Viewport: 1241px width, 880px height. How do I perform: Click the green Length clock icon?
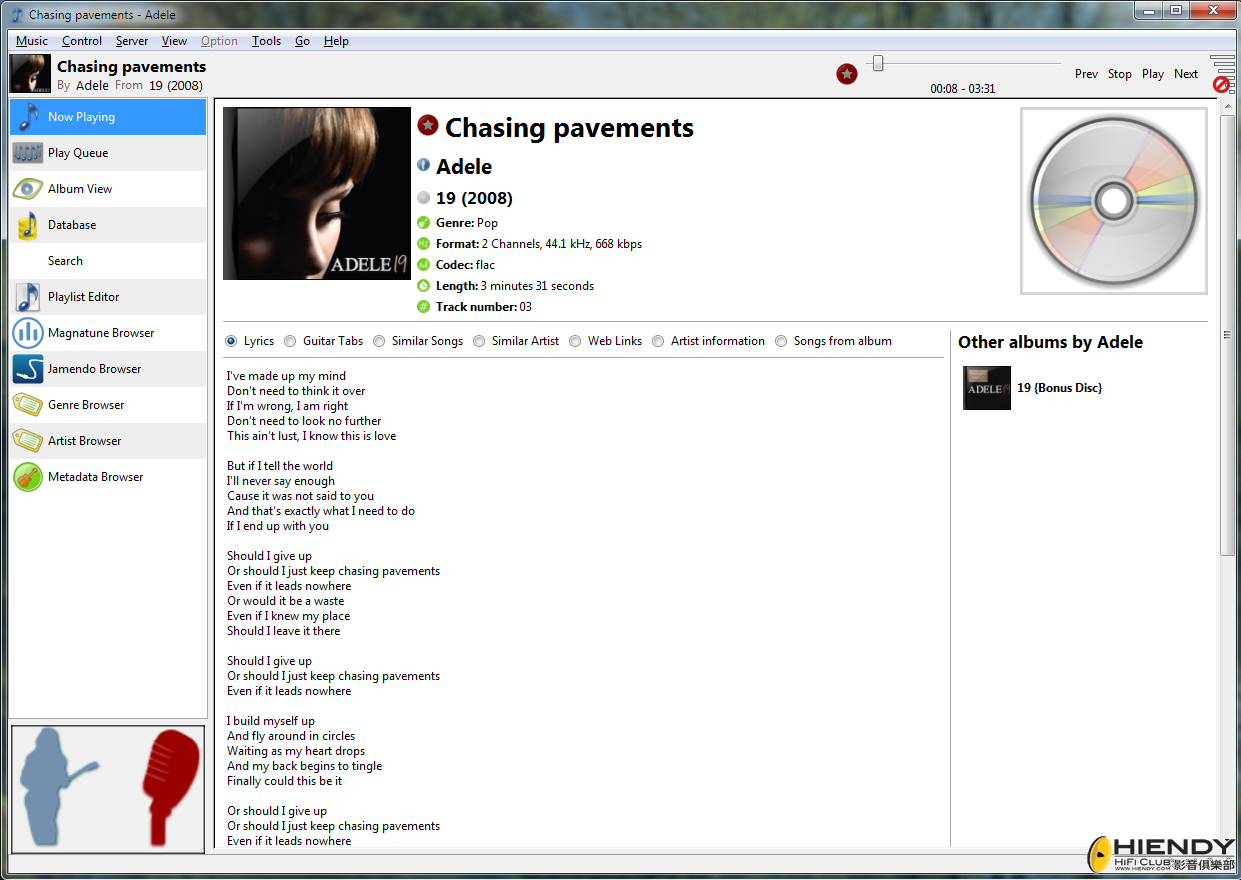424,285
